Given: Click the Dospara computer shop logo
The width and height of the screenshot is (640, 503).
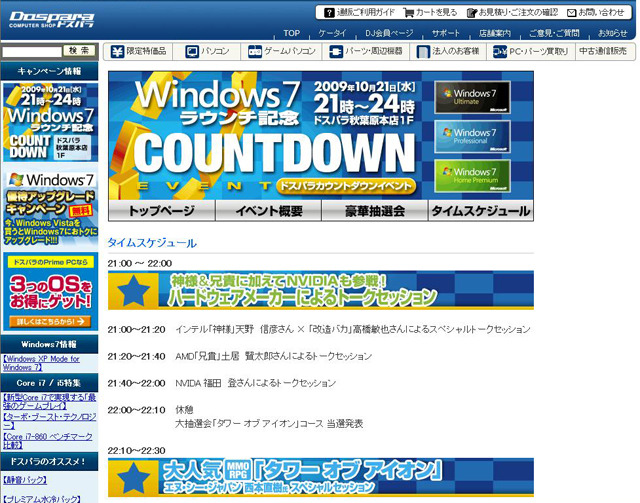Looking at the screenshot, I should (51, 20).
